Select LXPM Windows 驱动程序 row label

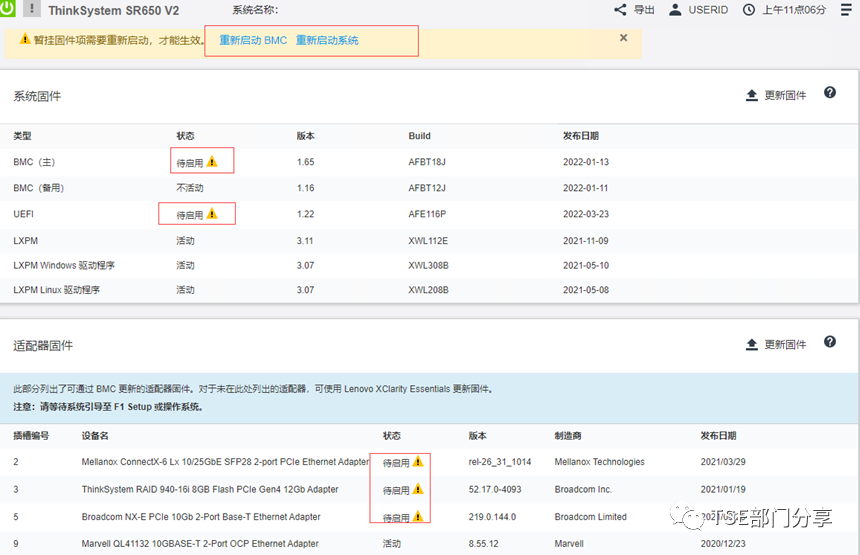pyautogui.click(x=64, y=265)
